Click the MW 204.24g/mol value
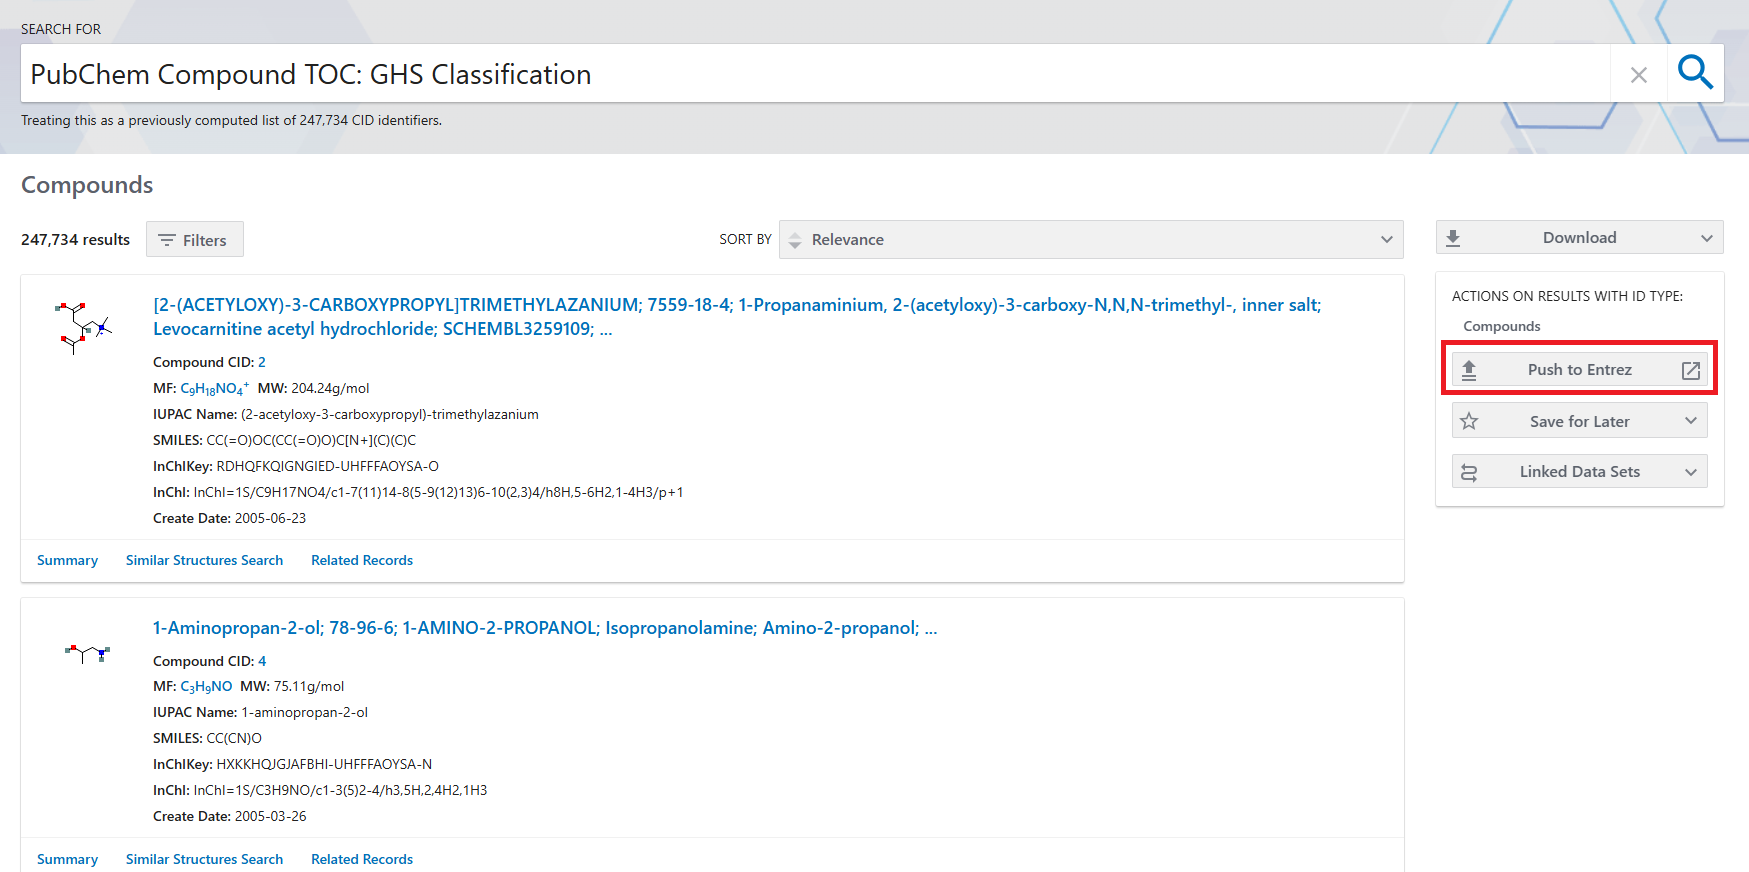Screen dimensions: 1749x872 pos(330,388)
